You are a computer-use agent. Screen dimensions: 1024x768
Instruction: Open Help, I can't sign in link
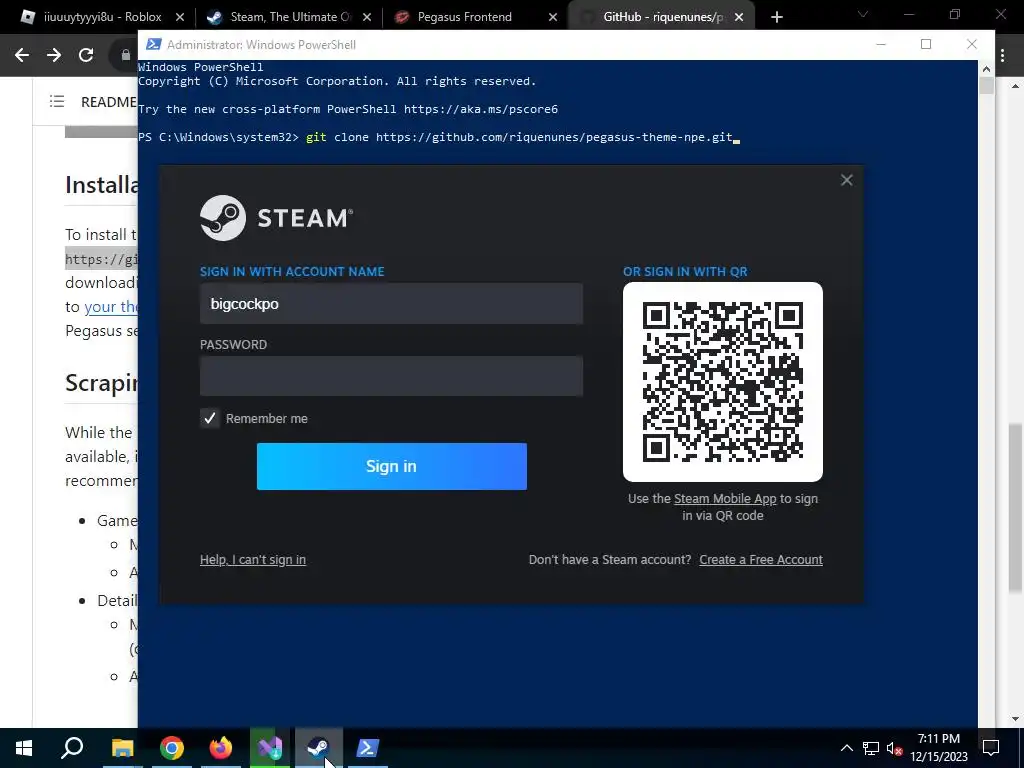253,560
